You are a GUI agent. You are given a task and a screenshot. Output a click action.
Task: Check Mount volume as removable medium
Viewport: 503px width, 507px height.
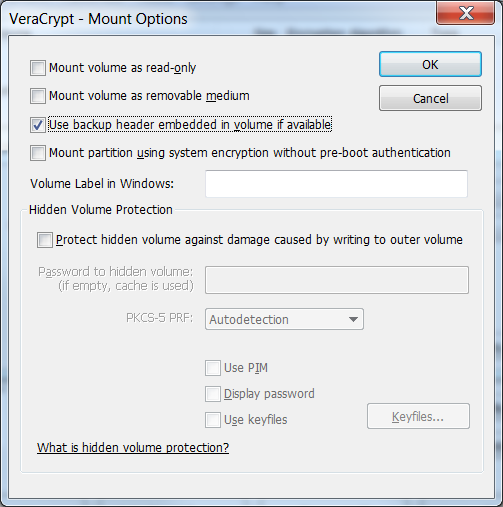point(38,96)
